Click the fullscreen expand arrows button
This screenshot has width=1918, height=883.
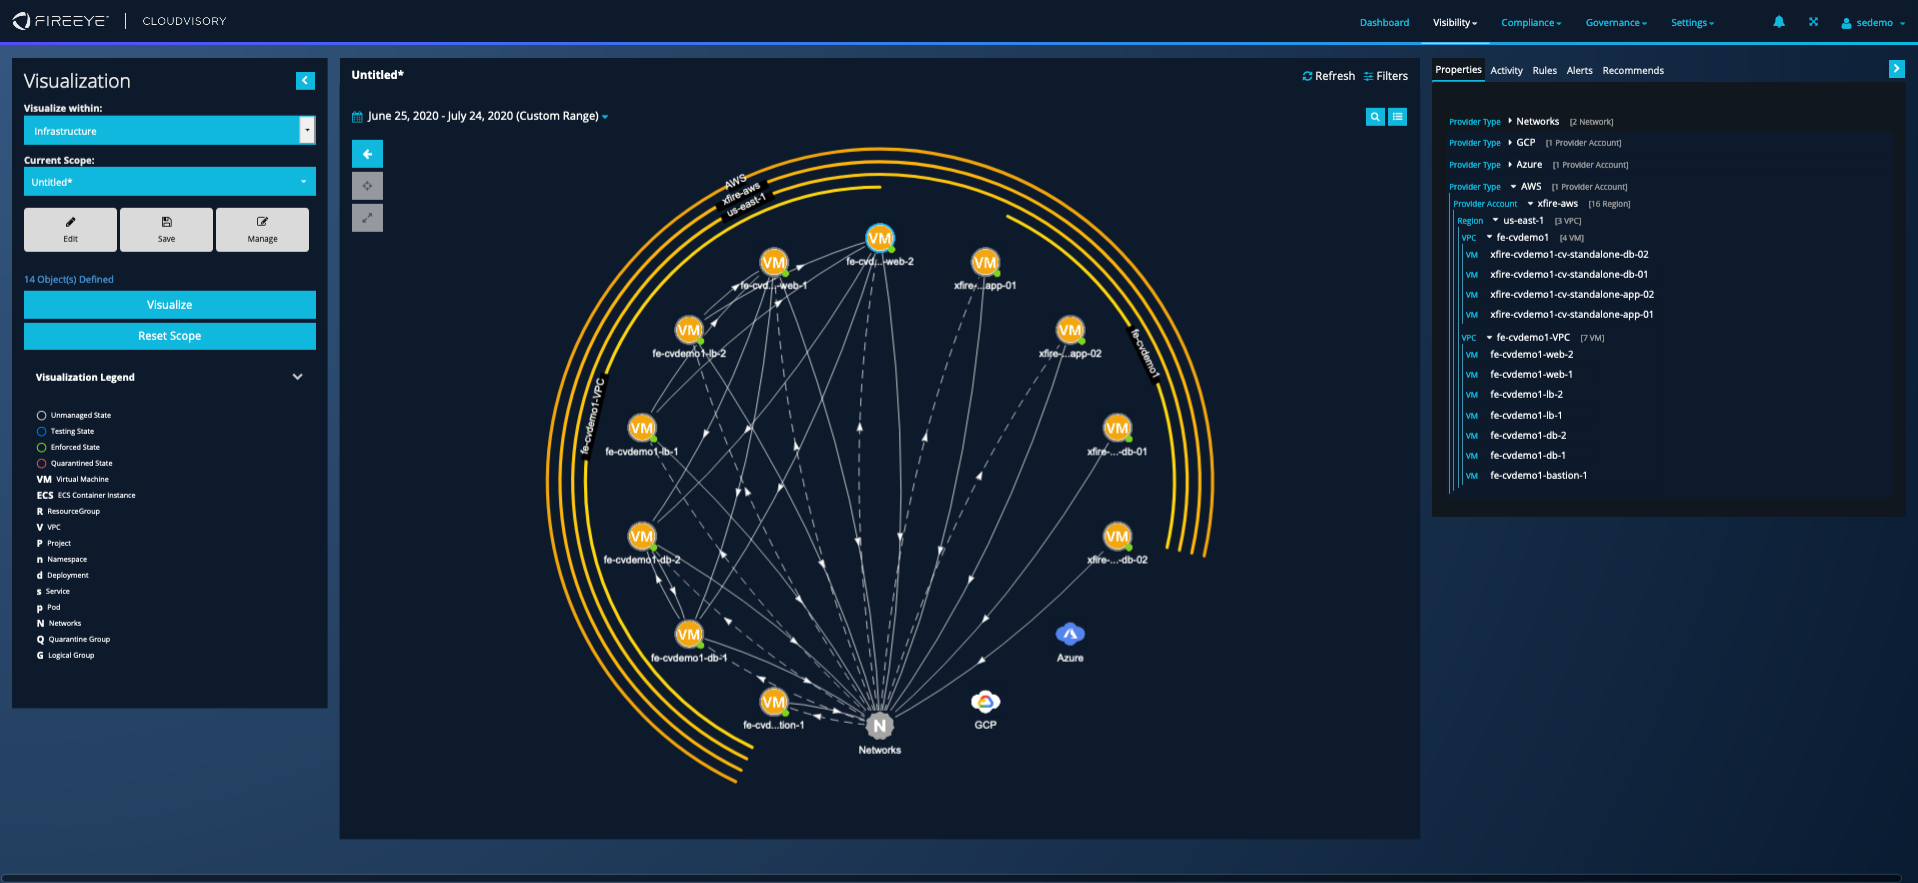[367, 218]
